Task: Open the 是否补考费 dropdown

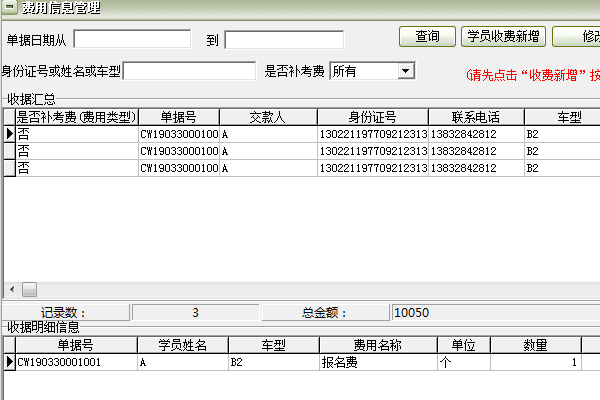Action: pyautogui.click(x=406, y=71)
